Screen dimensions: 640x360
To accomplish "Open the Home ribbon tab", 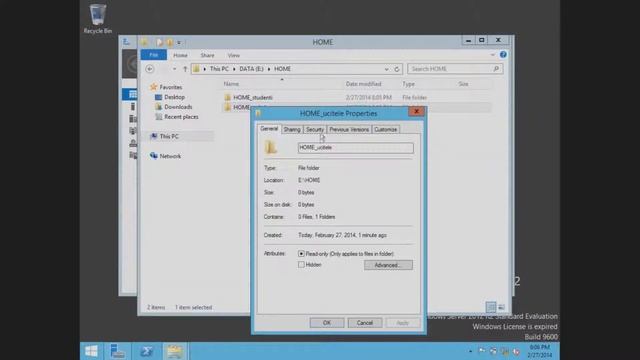I will tap(180, 55).
